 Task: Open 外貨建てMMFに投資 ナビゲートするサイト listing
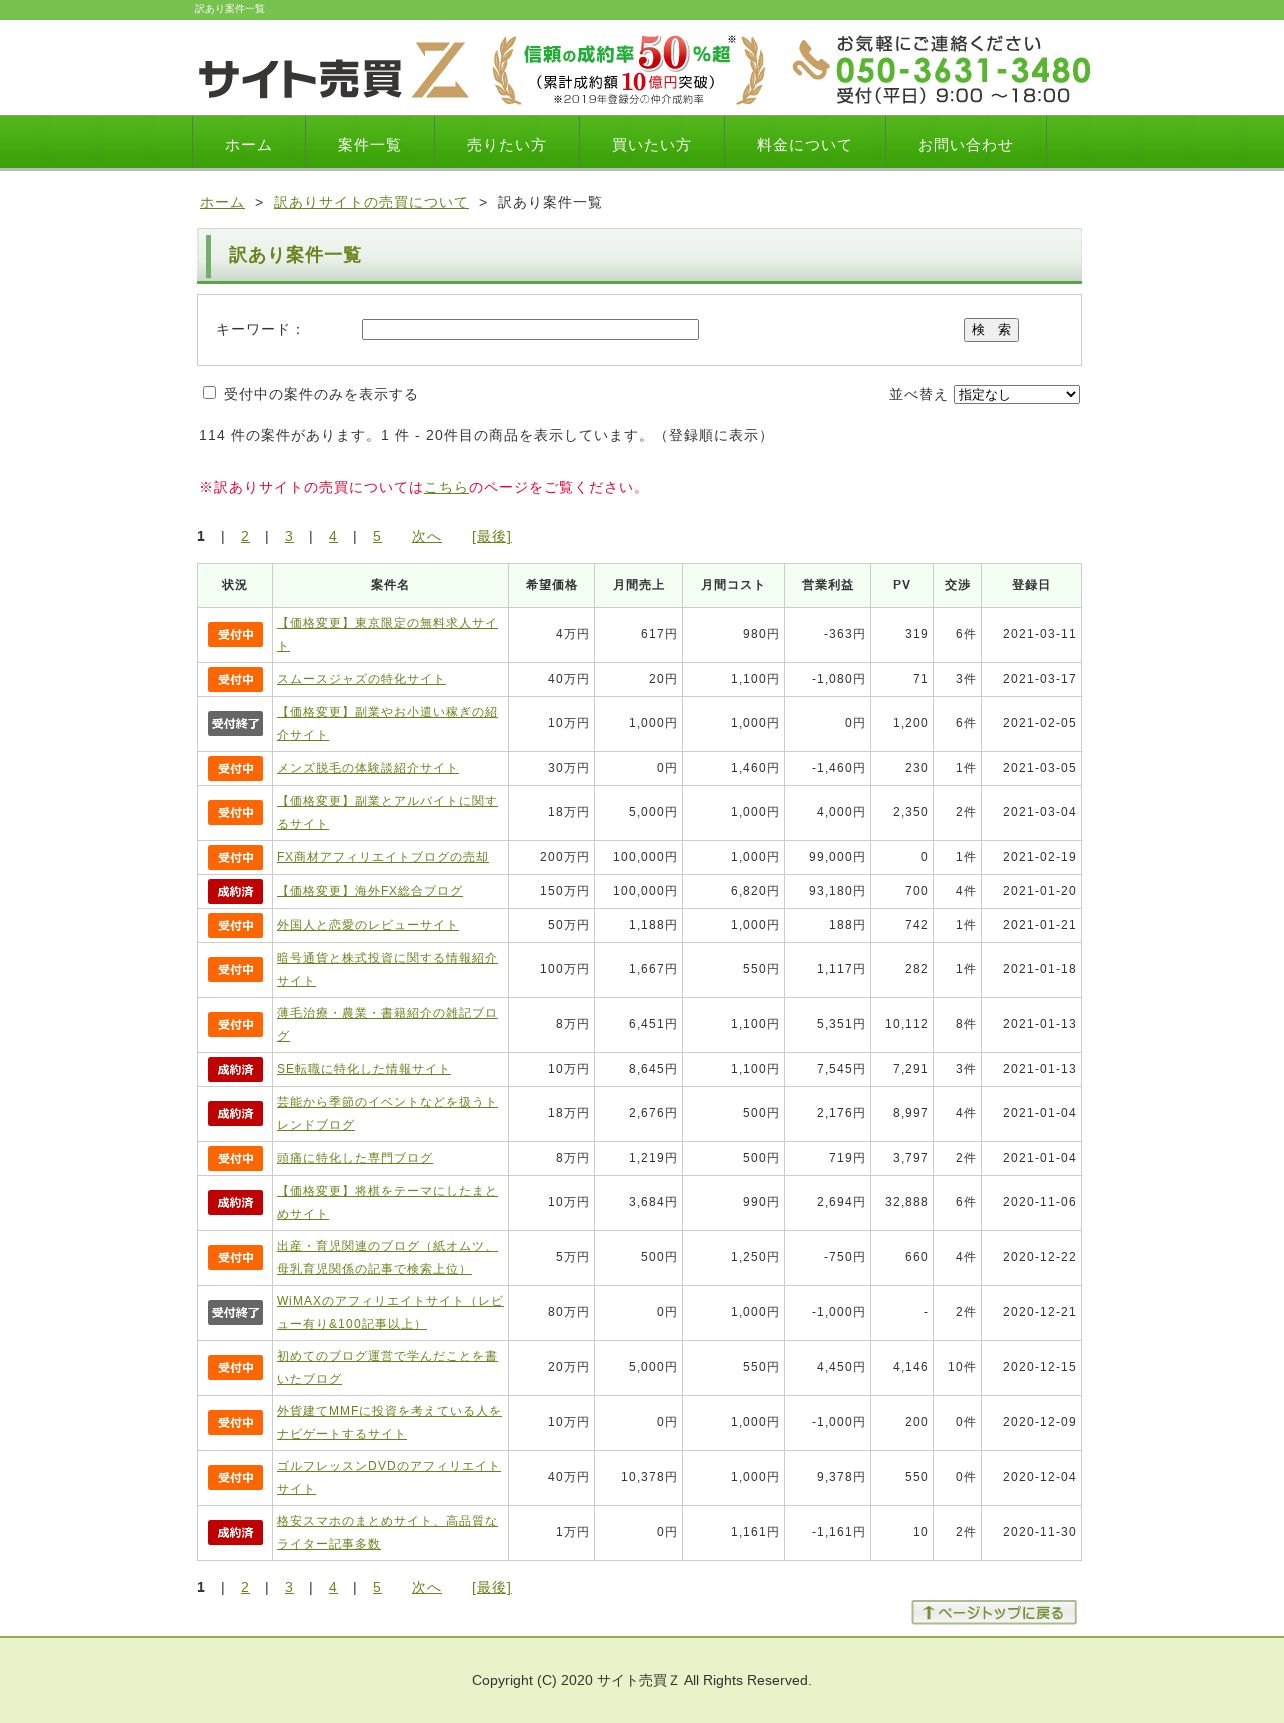[x=389, y=1423]
